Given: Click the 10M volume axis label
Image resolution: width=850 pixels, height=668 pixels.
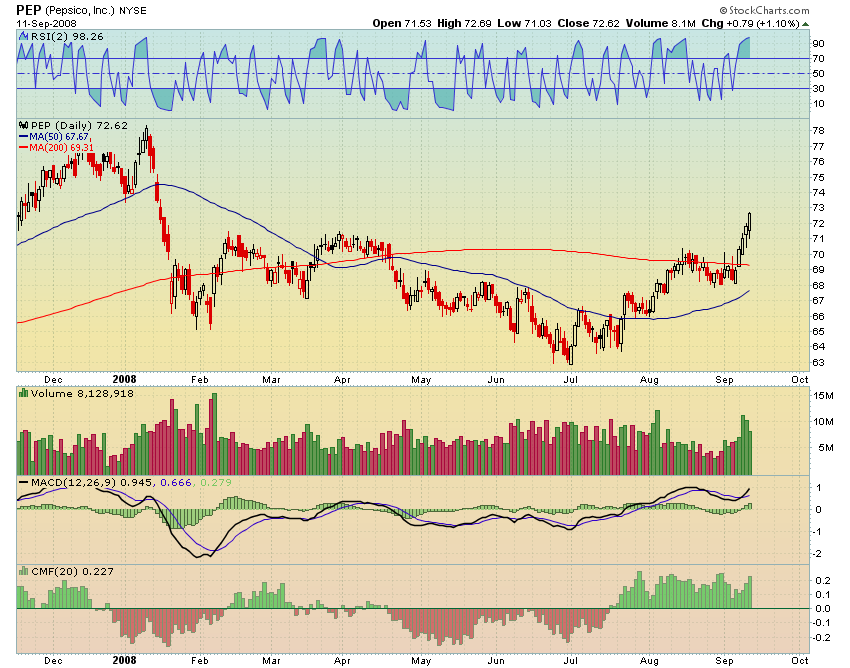Looking at the screenshot, I should 823,422.
